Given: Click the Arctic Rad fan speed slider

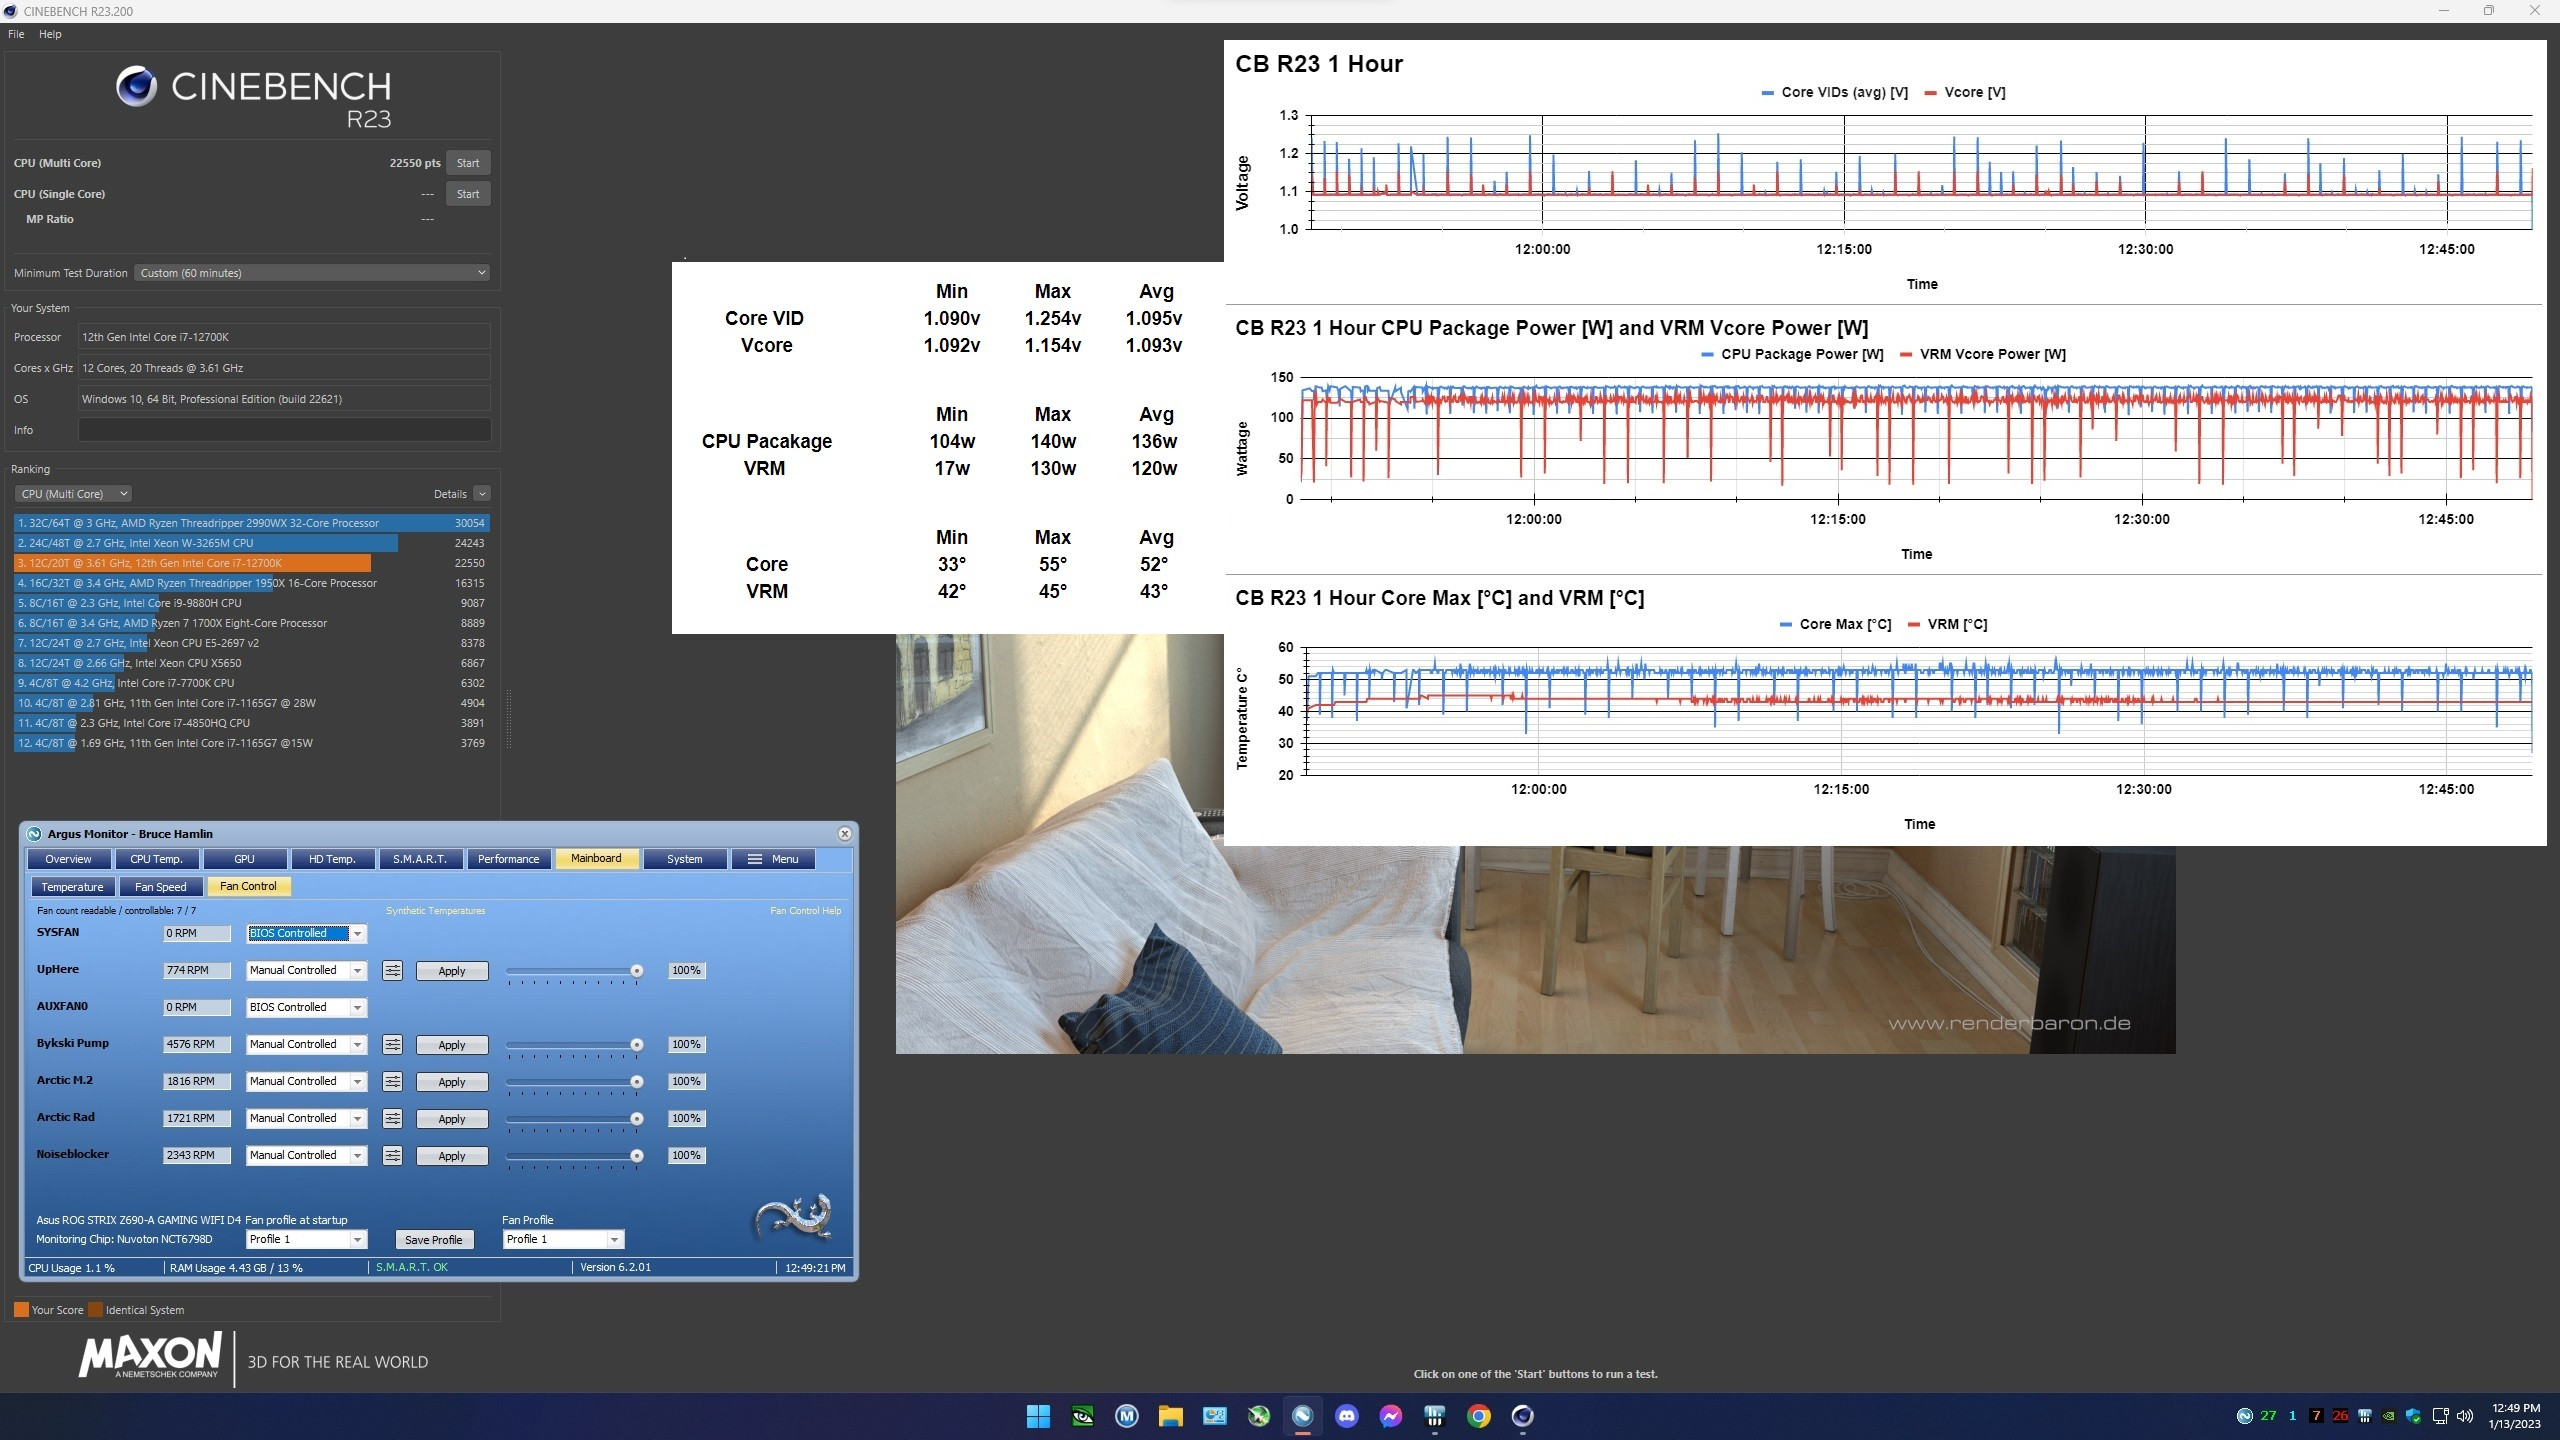Looking at the screenshot, I should coord(572,1119).
